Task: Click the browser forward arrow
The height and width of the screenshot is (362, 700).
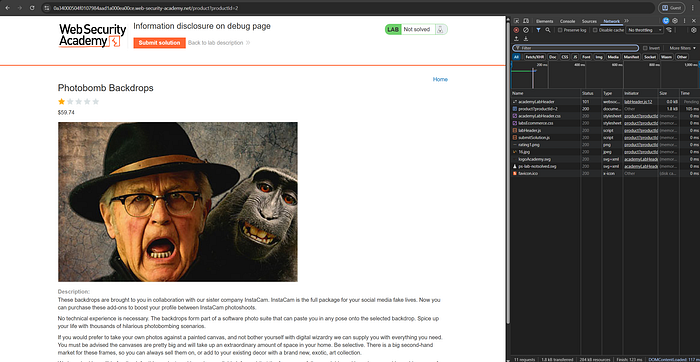Action: click(19, 8)
